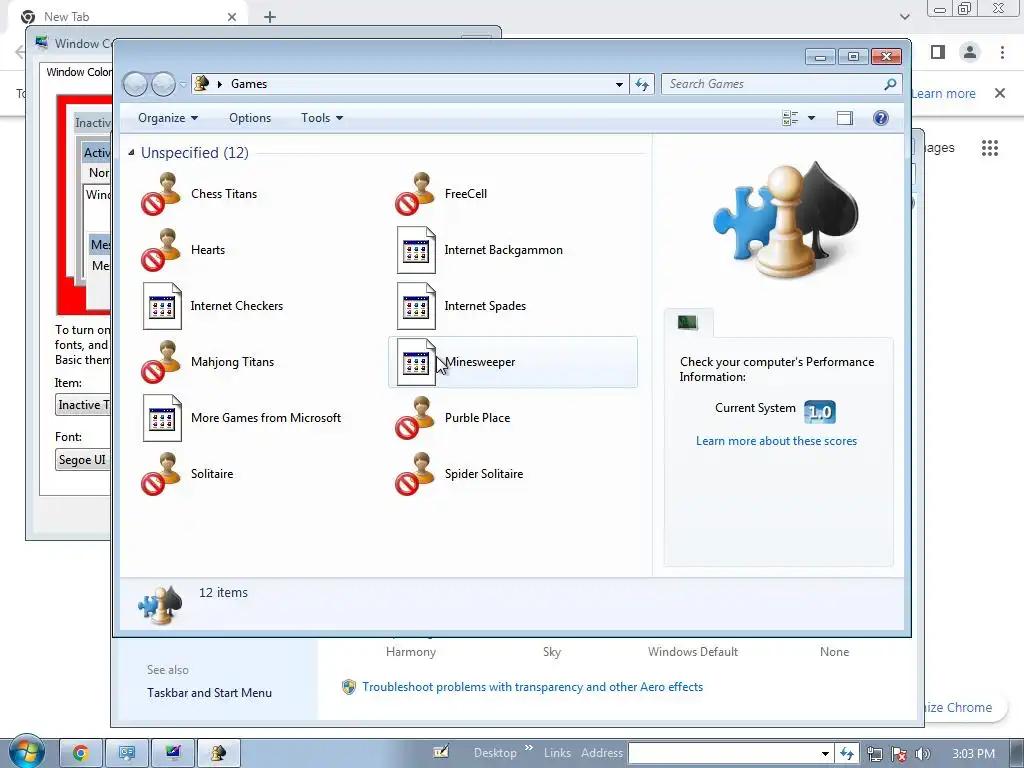Click the Change view icon
This screenshot has width=1024, height=768.
[790, 118]
